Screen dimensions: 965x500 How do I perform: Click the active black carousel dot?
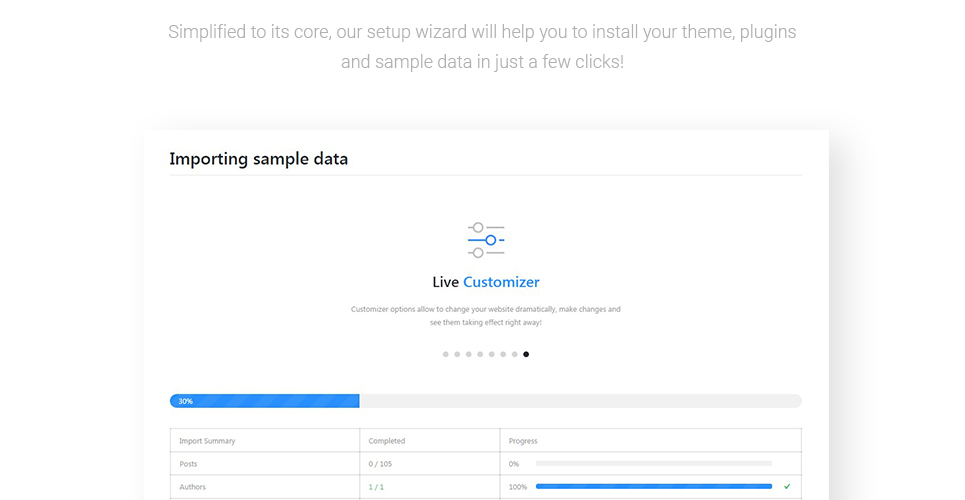(x=526, y=354)
